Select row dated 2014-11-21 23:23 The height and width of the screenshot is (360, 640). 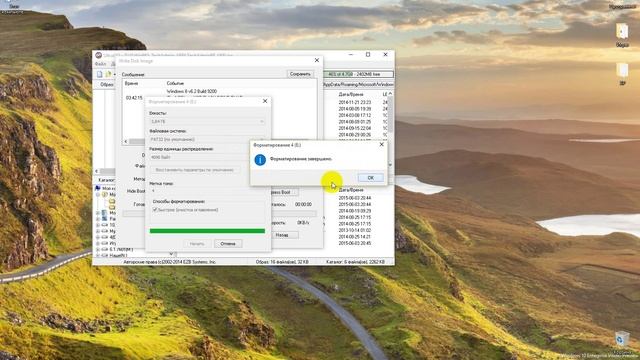[x=354, y=102]
